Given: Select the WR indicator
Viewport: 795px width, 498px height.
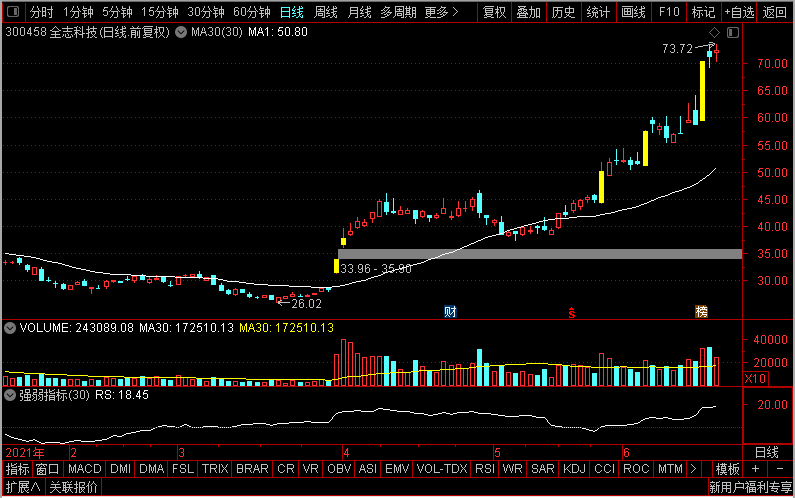Looking at the screenshot, I should pos(512,469).
